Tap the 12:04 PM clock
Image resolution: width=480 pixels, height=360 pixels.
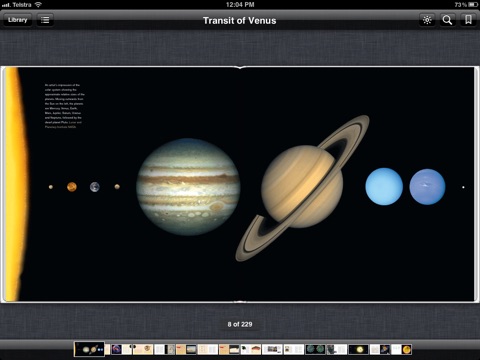pyautogui.click(x=240, y=5)
